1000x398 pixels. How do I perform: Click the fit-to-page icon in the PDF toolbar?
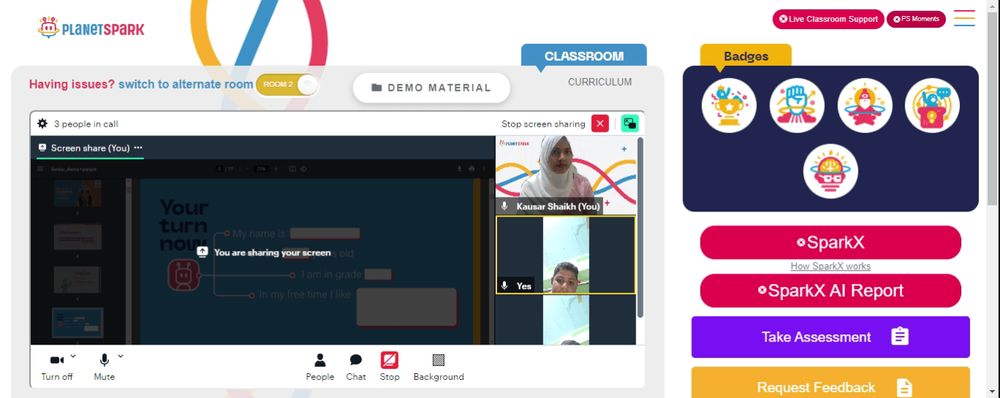[x=292, y=169]
